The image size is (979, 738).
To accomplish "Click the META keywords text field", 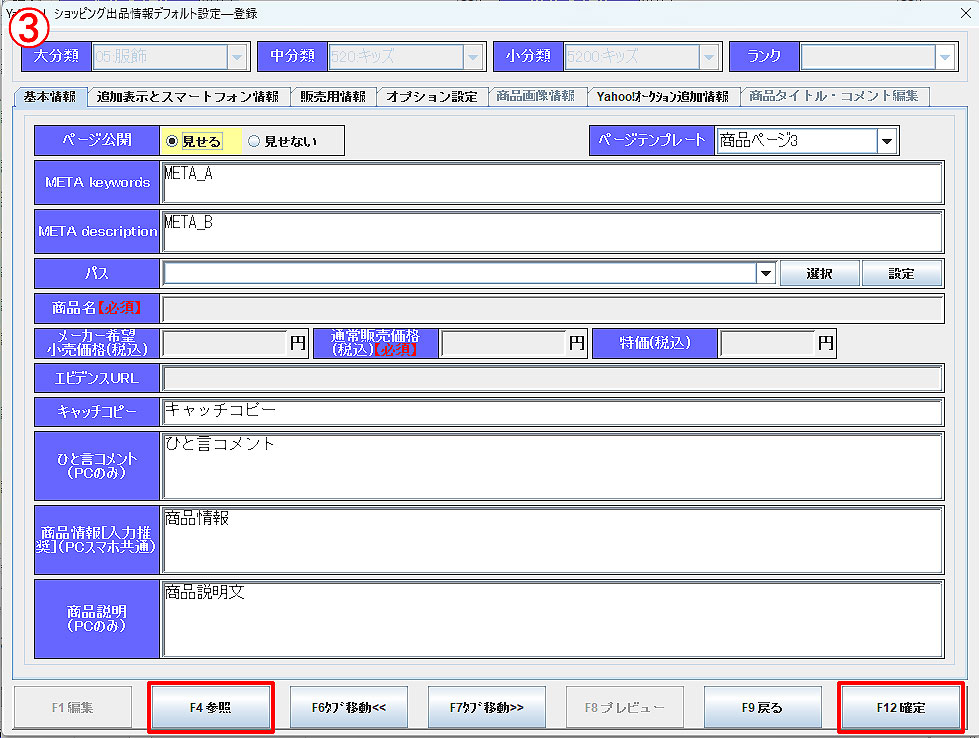I will [551, 183].
